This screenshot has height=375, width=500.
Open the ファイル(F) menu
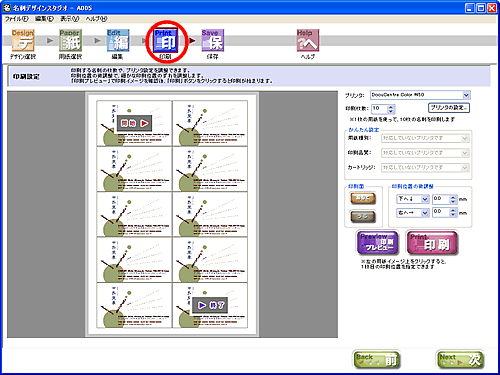pos(17,19)
